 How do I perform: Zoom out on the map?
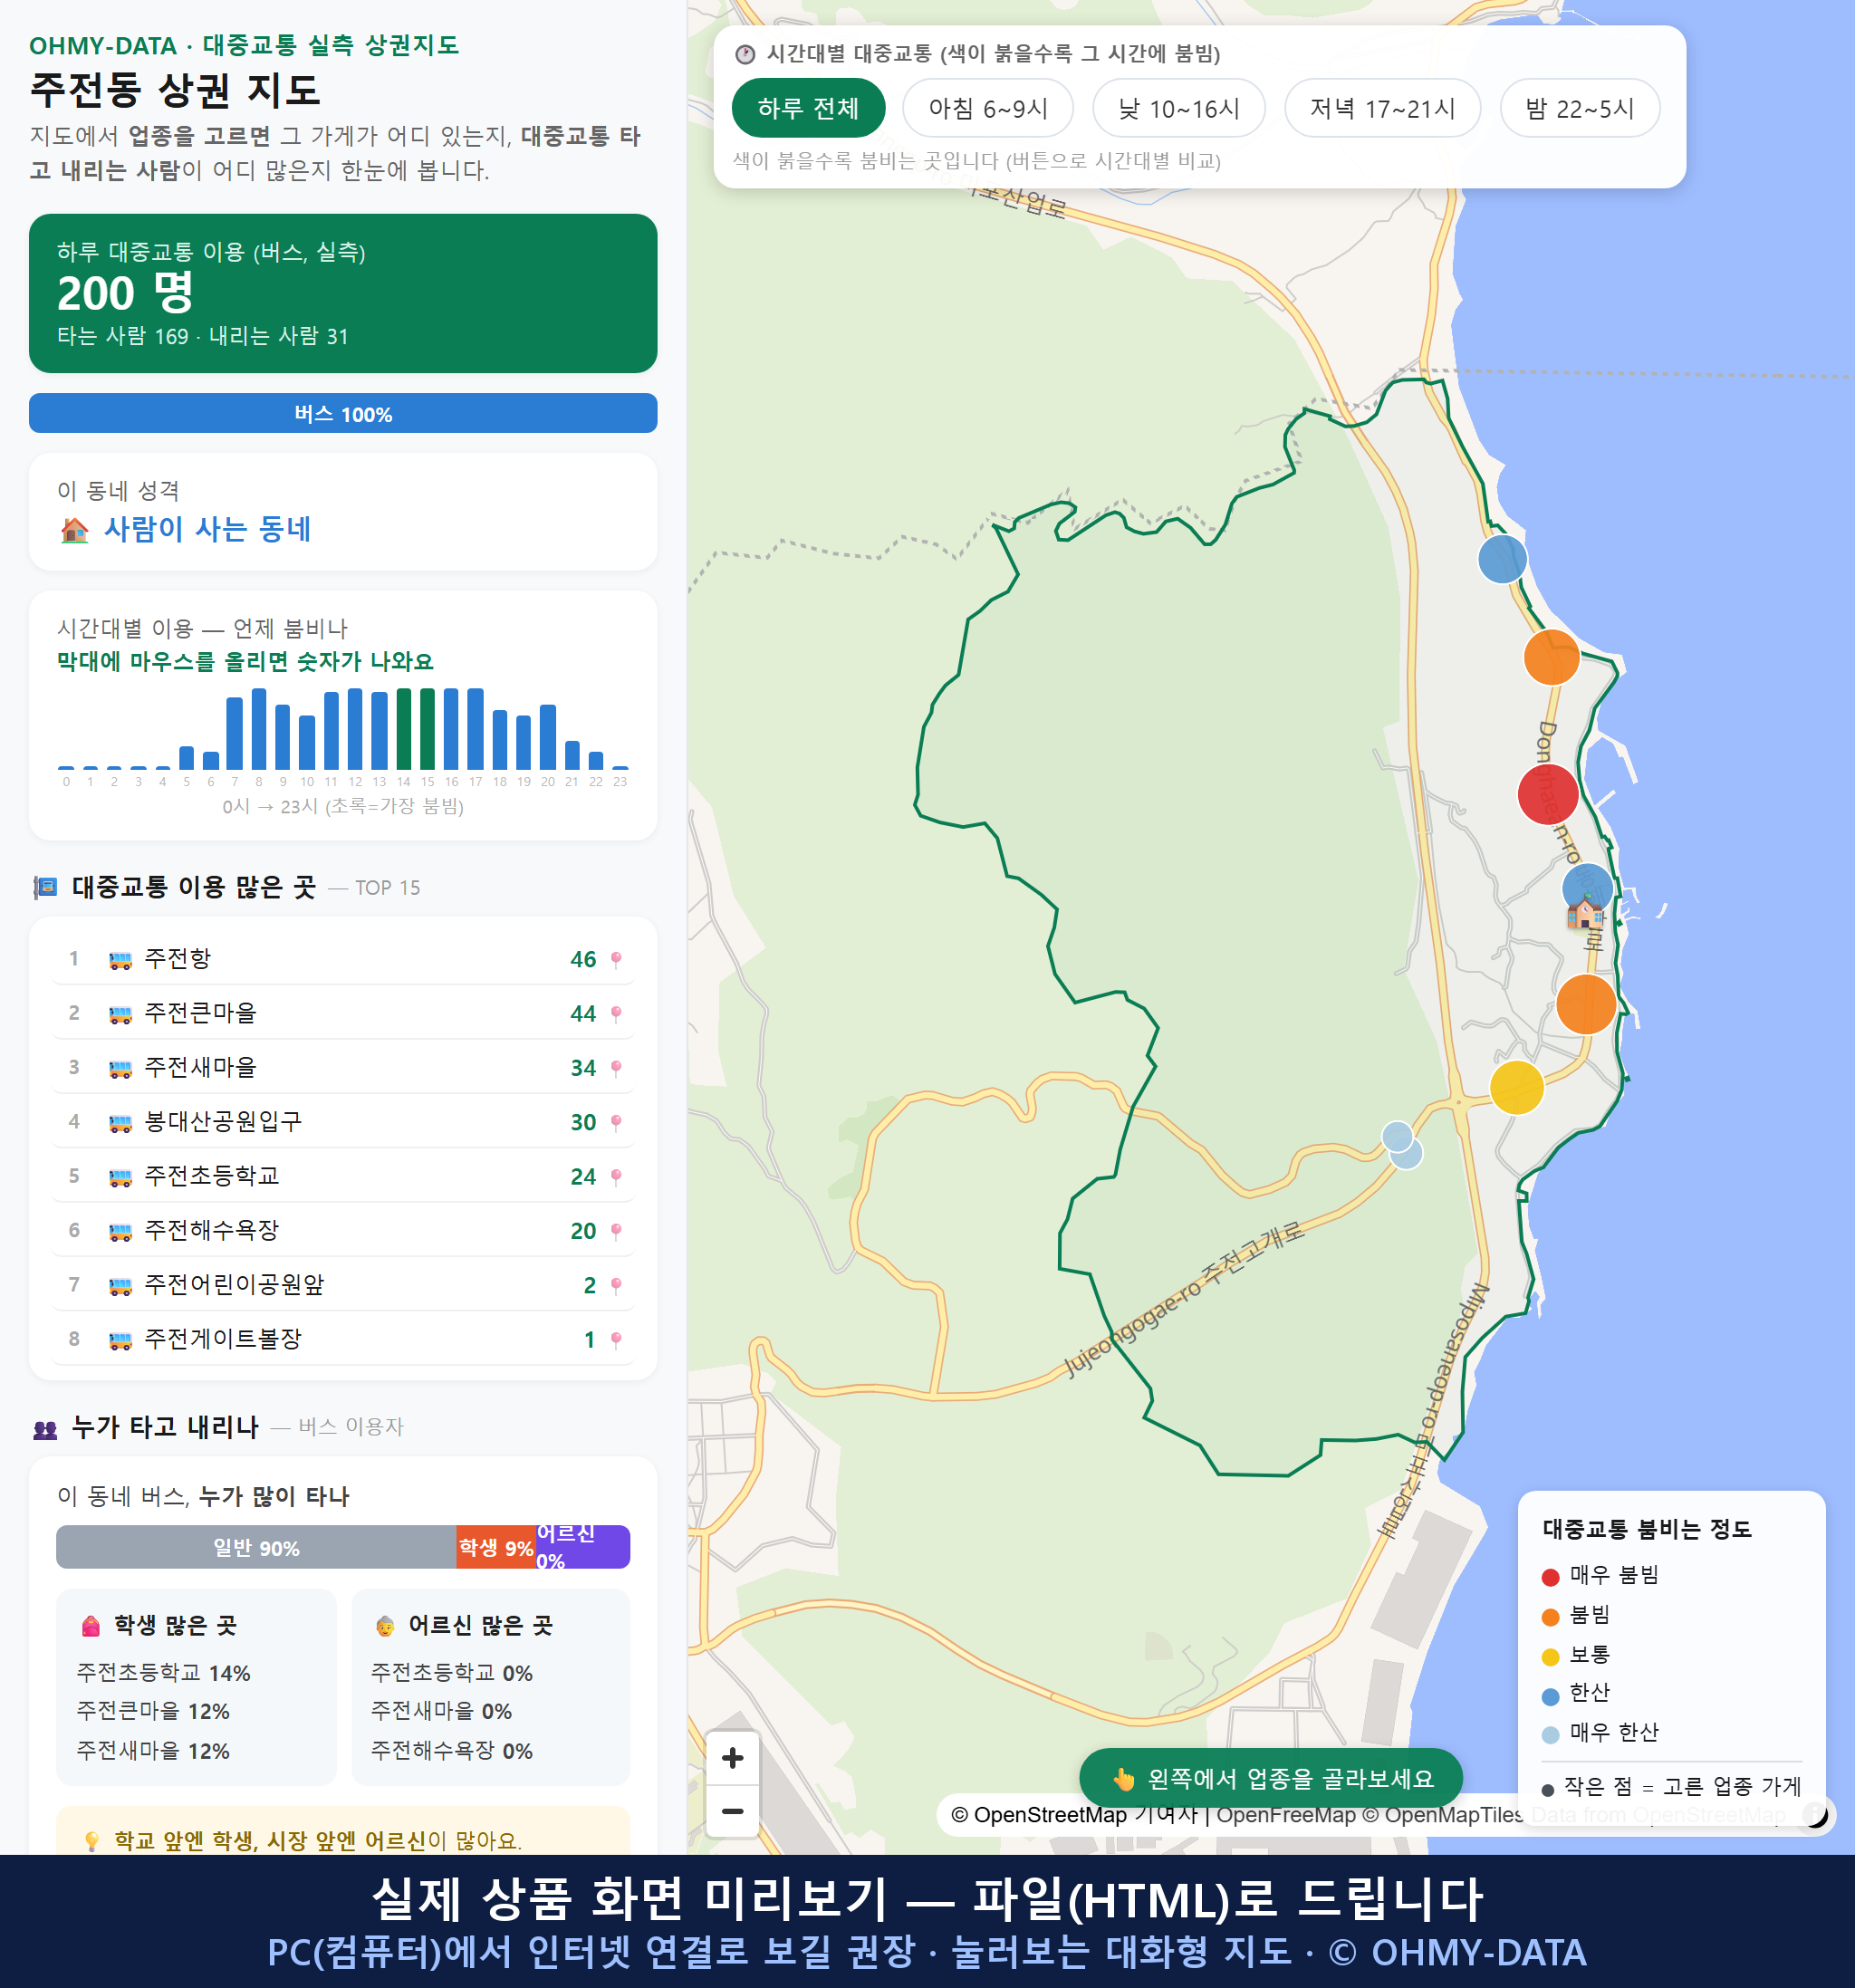click(x=732, y=1811)
